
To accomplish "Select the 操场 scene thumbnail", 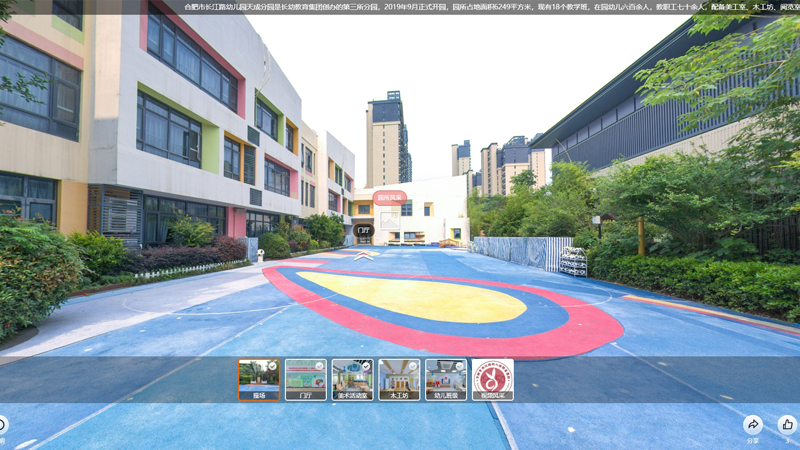I will [x=258, y=380].
